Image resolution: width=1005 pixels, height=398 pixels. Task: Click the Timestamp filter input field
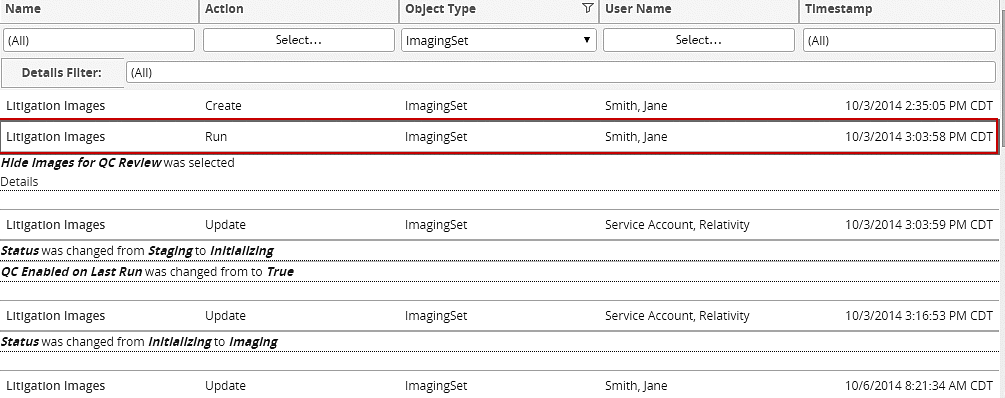coord(899,40)
